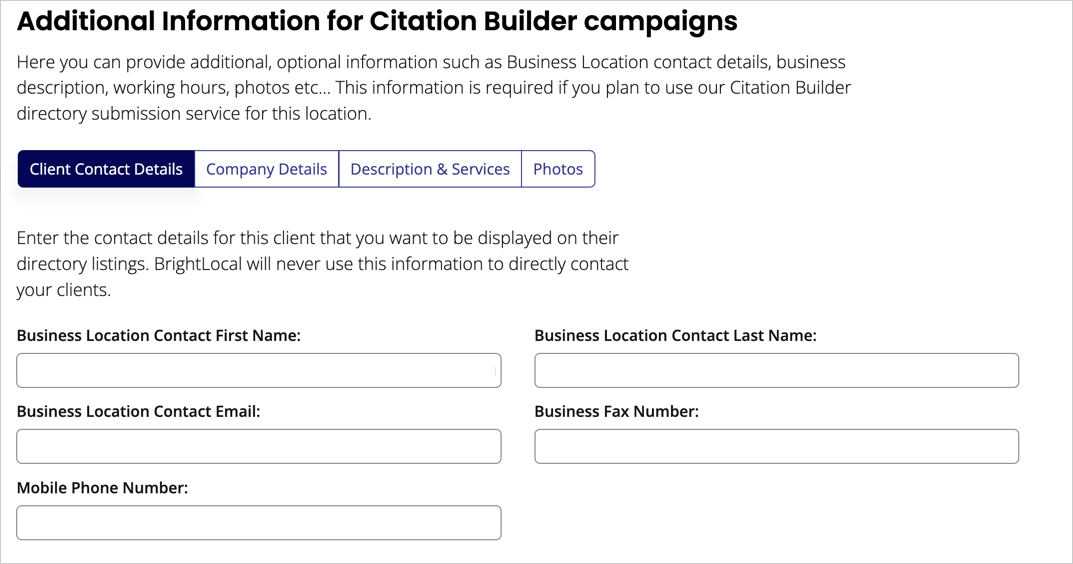
Task: Click the Business Fax Number label
Action: (x=617, y=411)
